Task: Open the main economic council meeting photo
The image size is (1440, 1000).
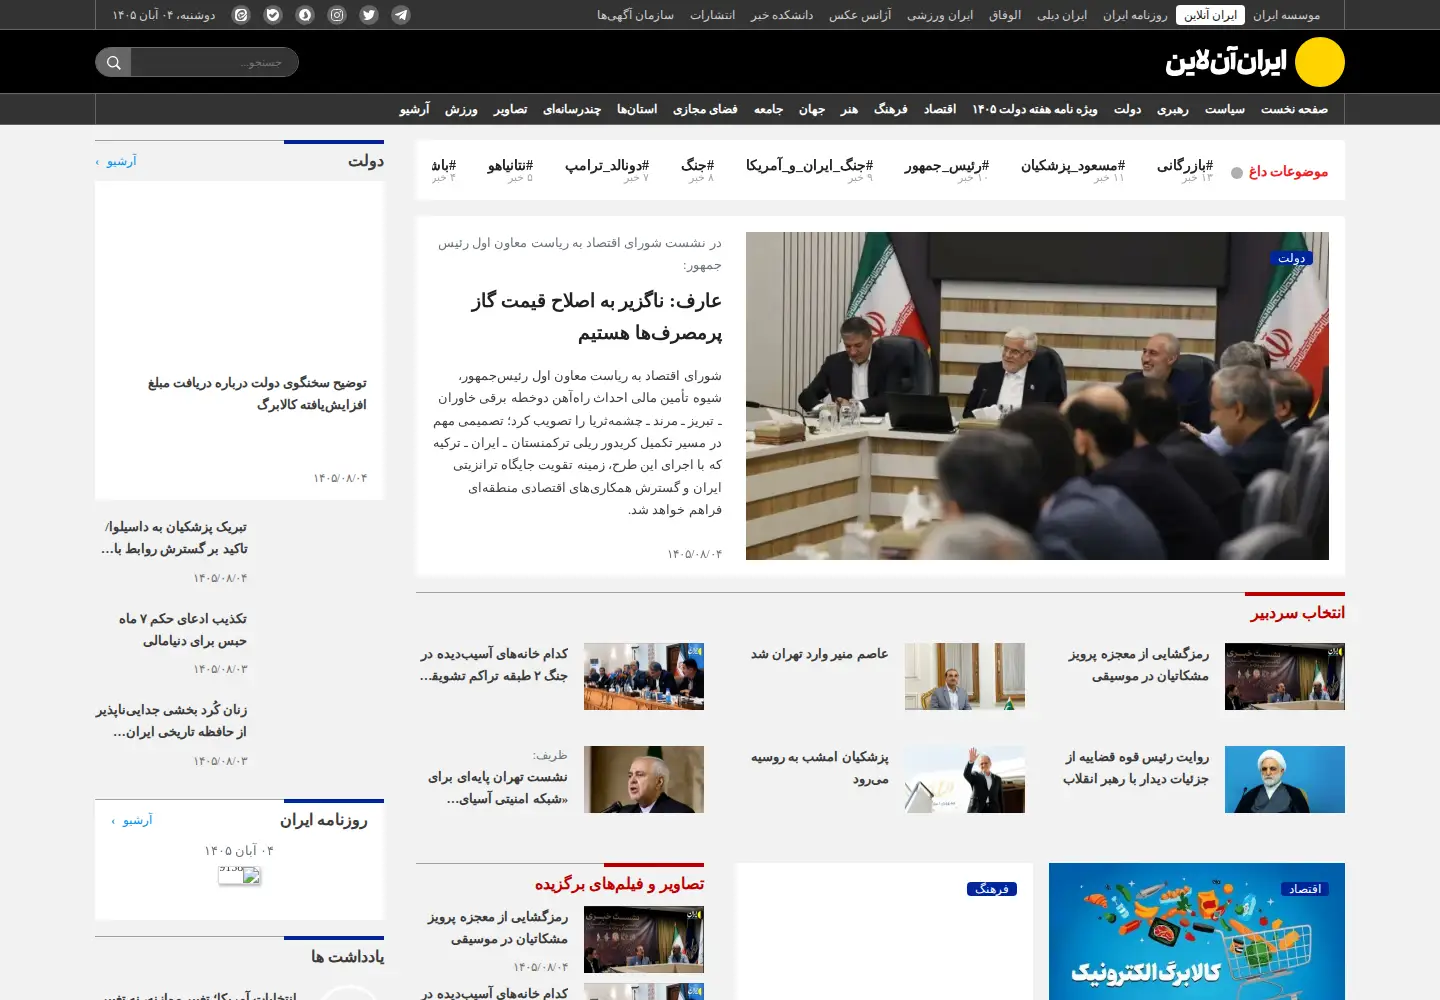Action: [1037, 396]
